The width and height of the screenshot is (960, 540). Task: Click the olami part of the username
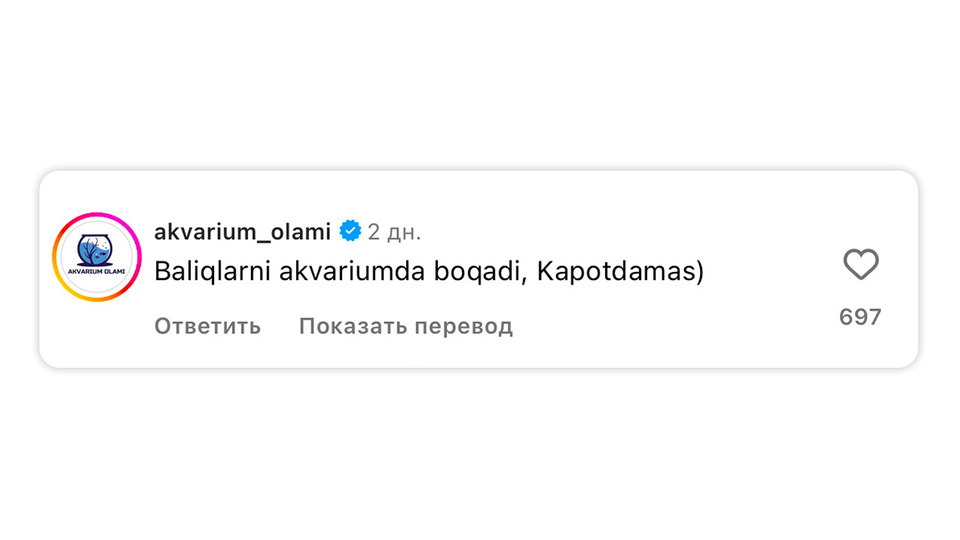pos(302,232)
